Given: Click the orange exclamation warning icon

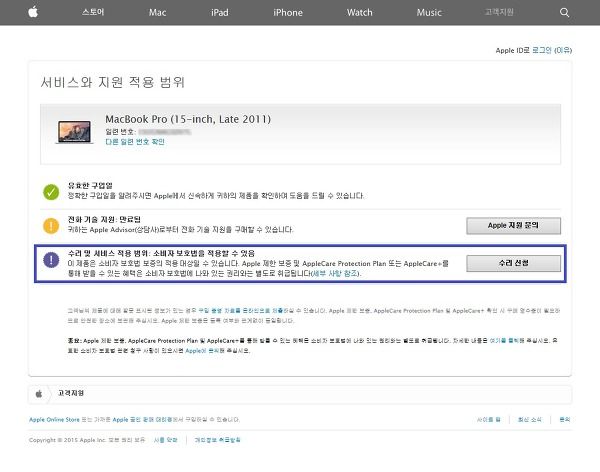Looking at the screenshot, I should (x=51, y=225).
